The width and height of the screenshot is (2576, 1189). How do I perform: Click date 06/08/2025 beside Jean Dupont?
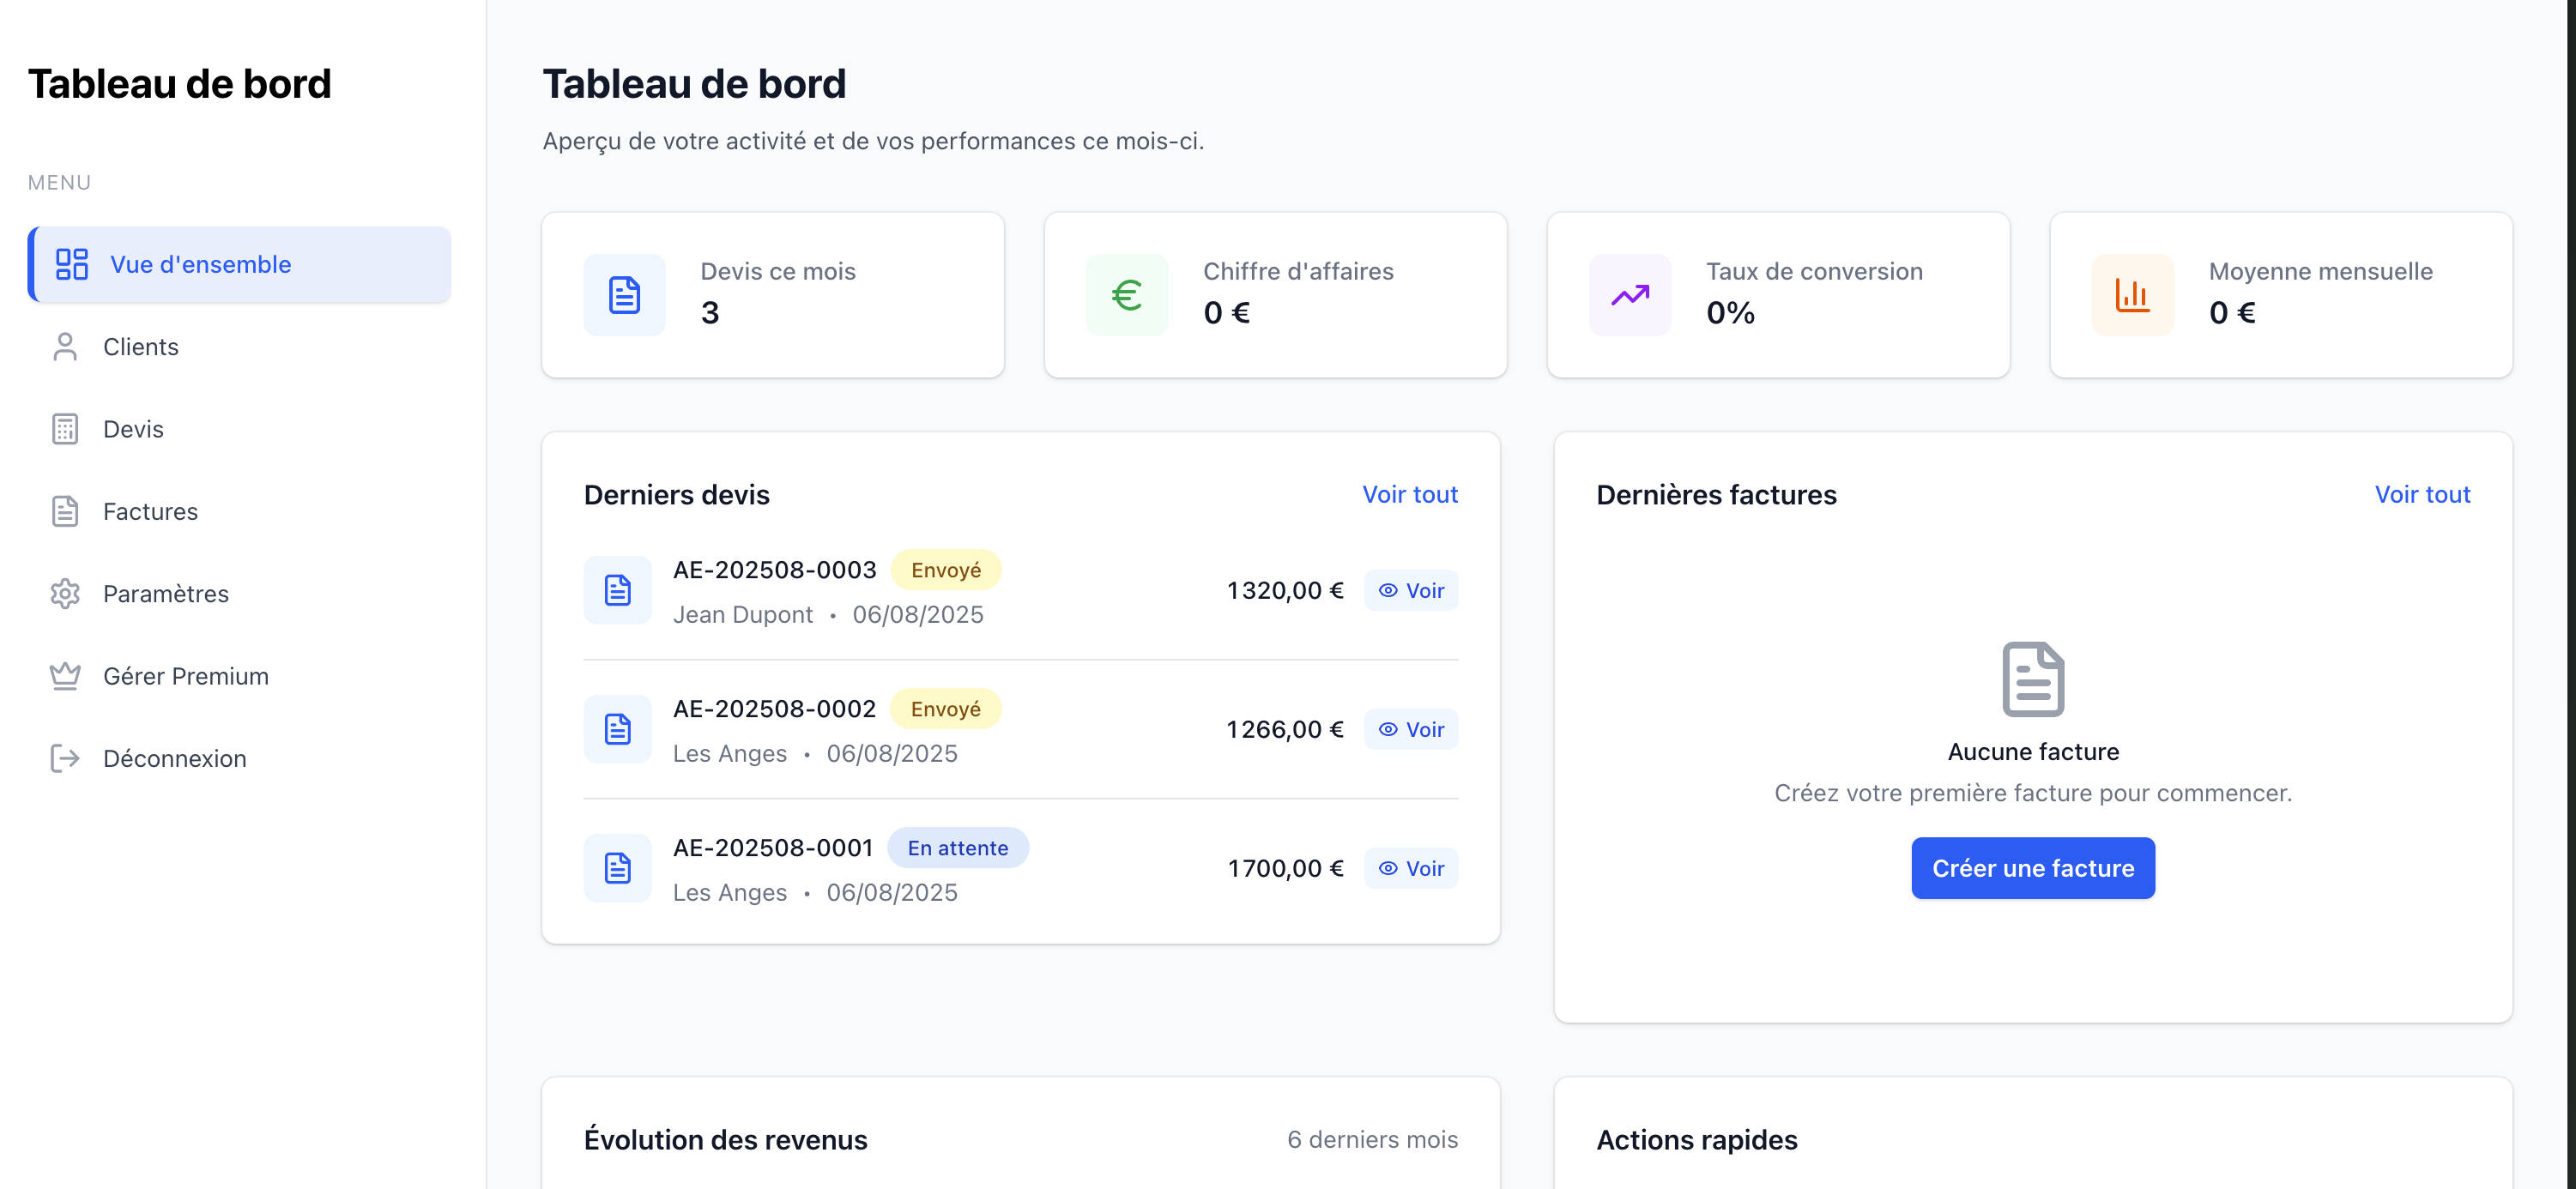point(918,614)
